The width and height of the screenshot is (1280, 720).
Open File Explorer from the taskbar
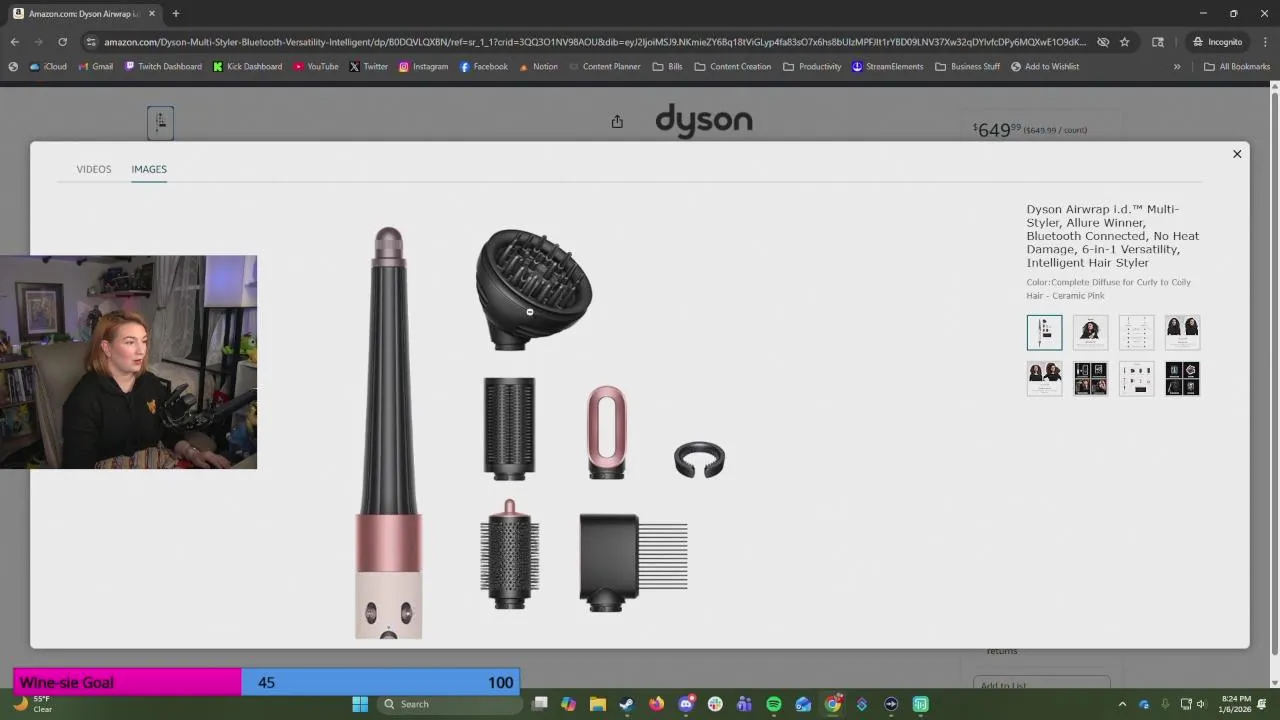click(597, 704)
